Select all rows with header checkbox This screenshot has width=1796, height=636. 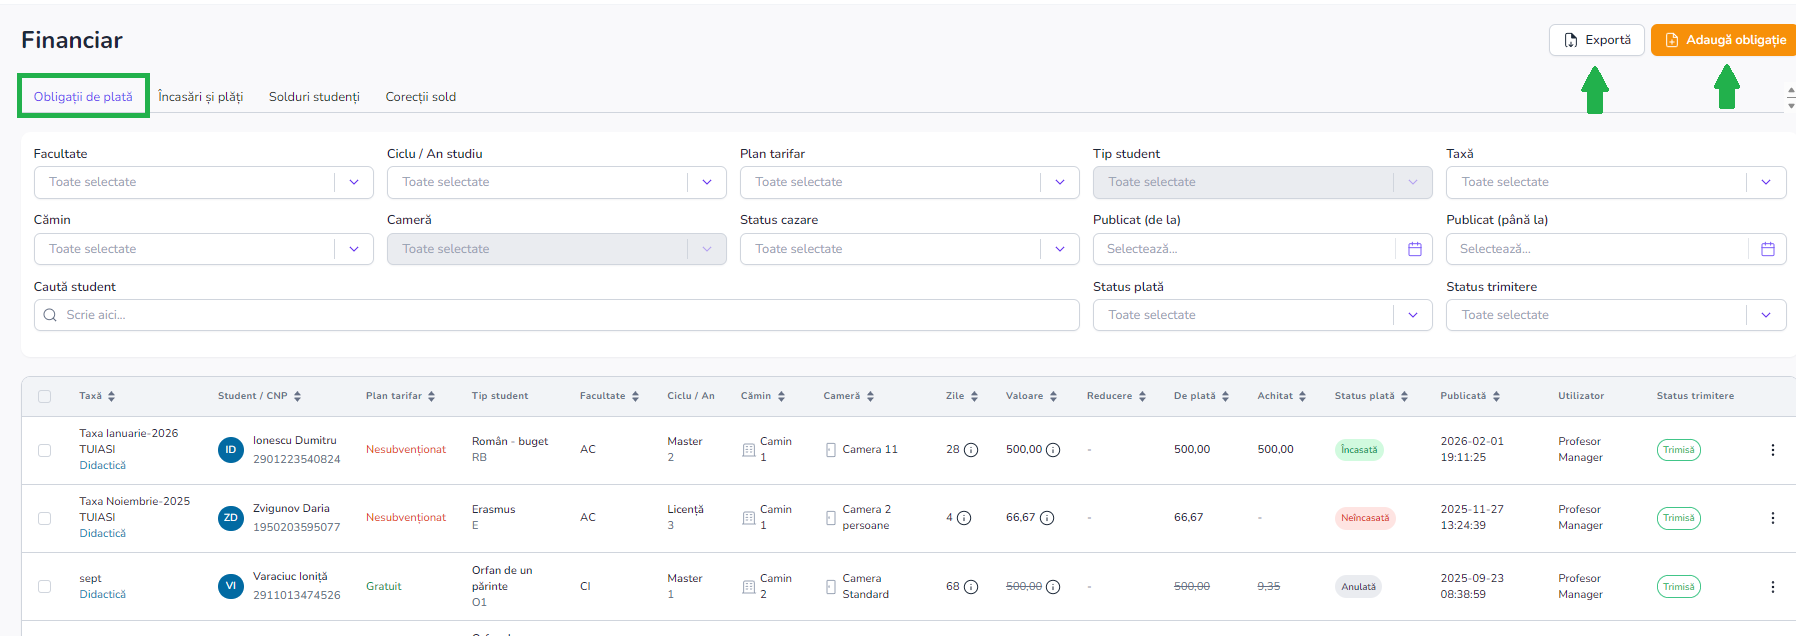44,397
